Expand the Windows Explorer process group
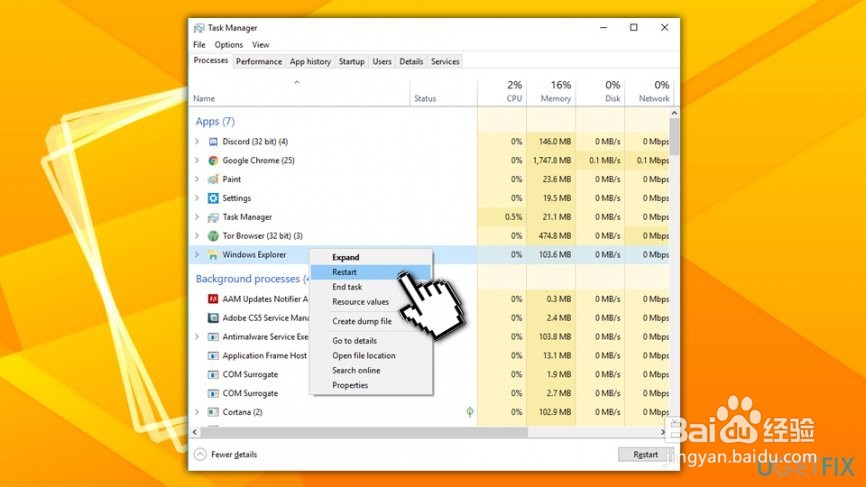The image size is (866, 487). pos(197,255)
